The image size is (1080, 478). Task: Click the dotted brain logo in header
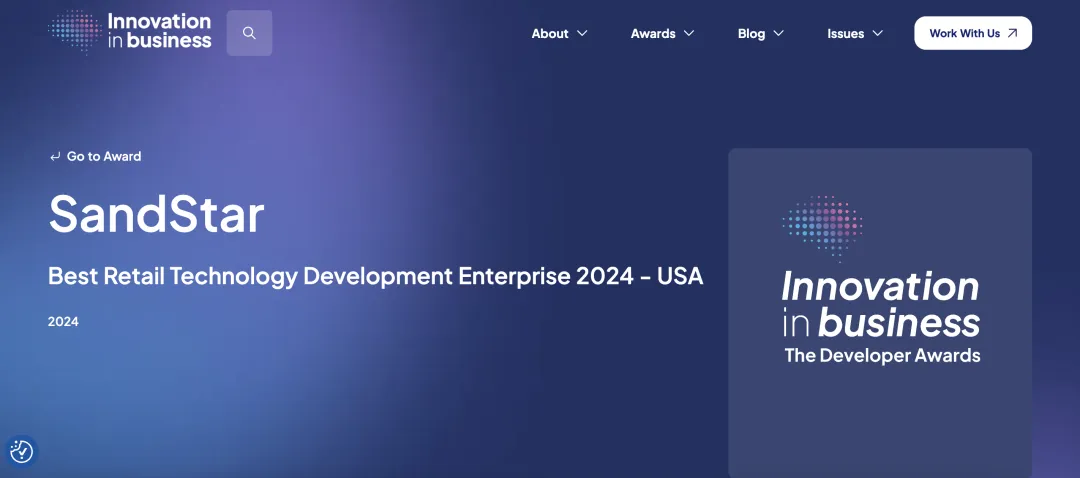74,31
